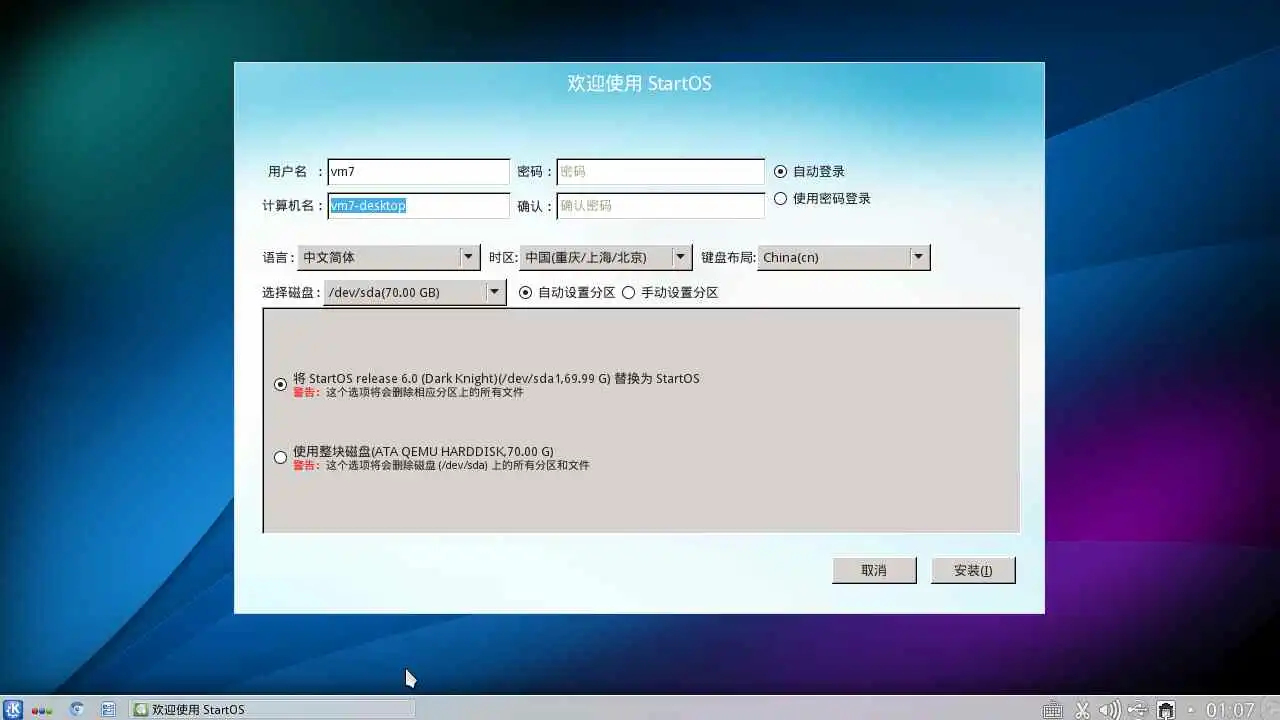Choose 自动设置分区 partition option
This screenshot has width=1280, height=720.
coord(567,292)
